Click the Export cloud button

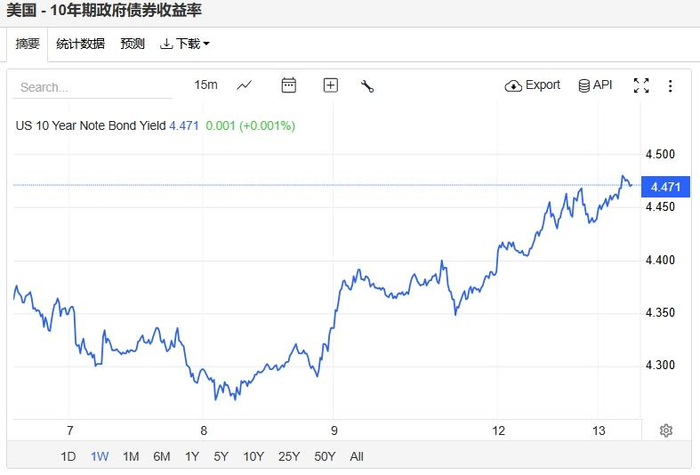pos(533,86)
